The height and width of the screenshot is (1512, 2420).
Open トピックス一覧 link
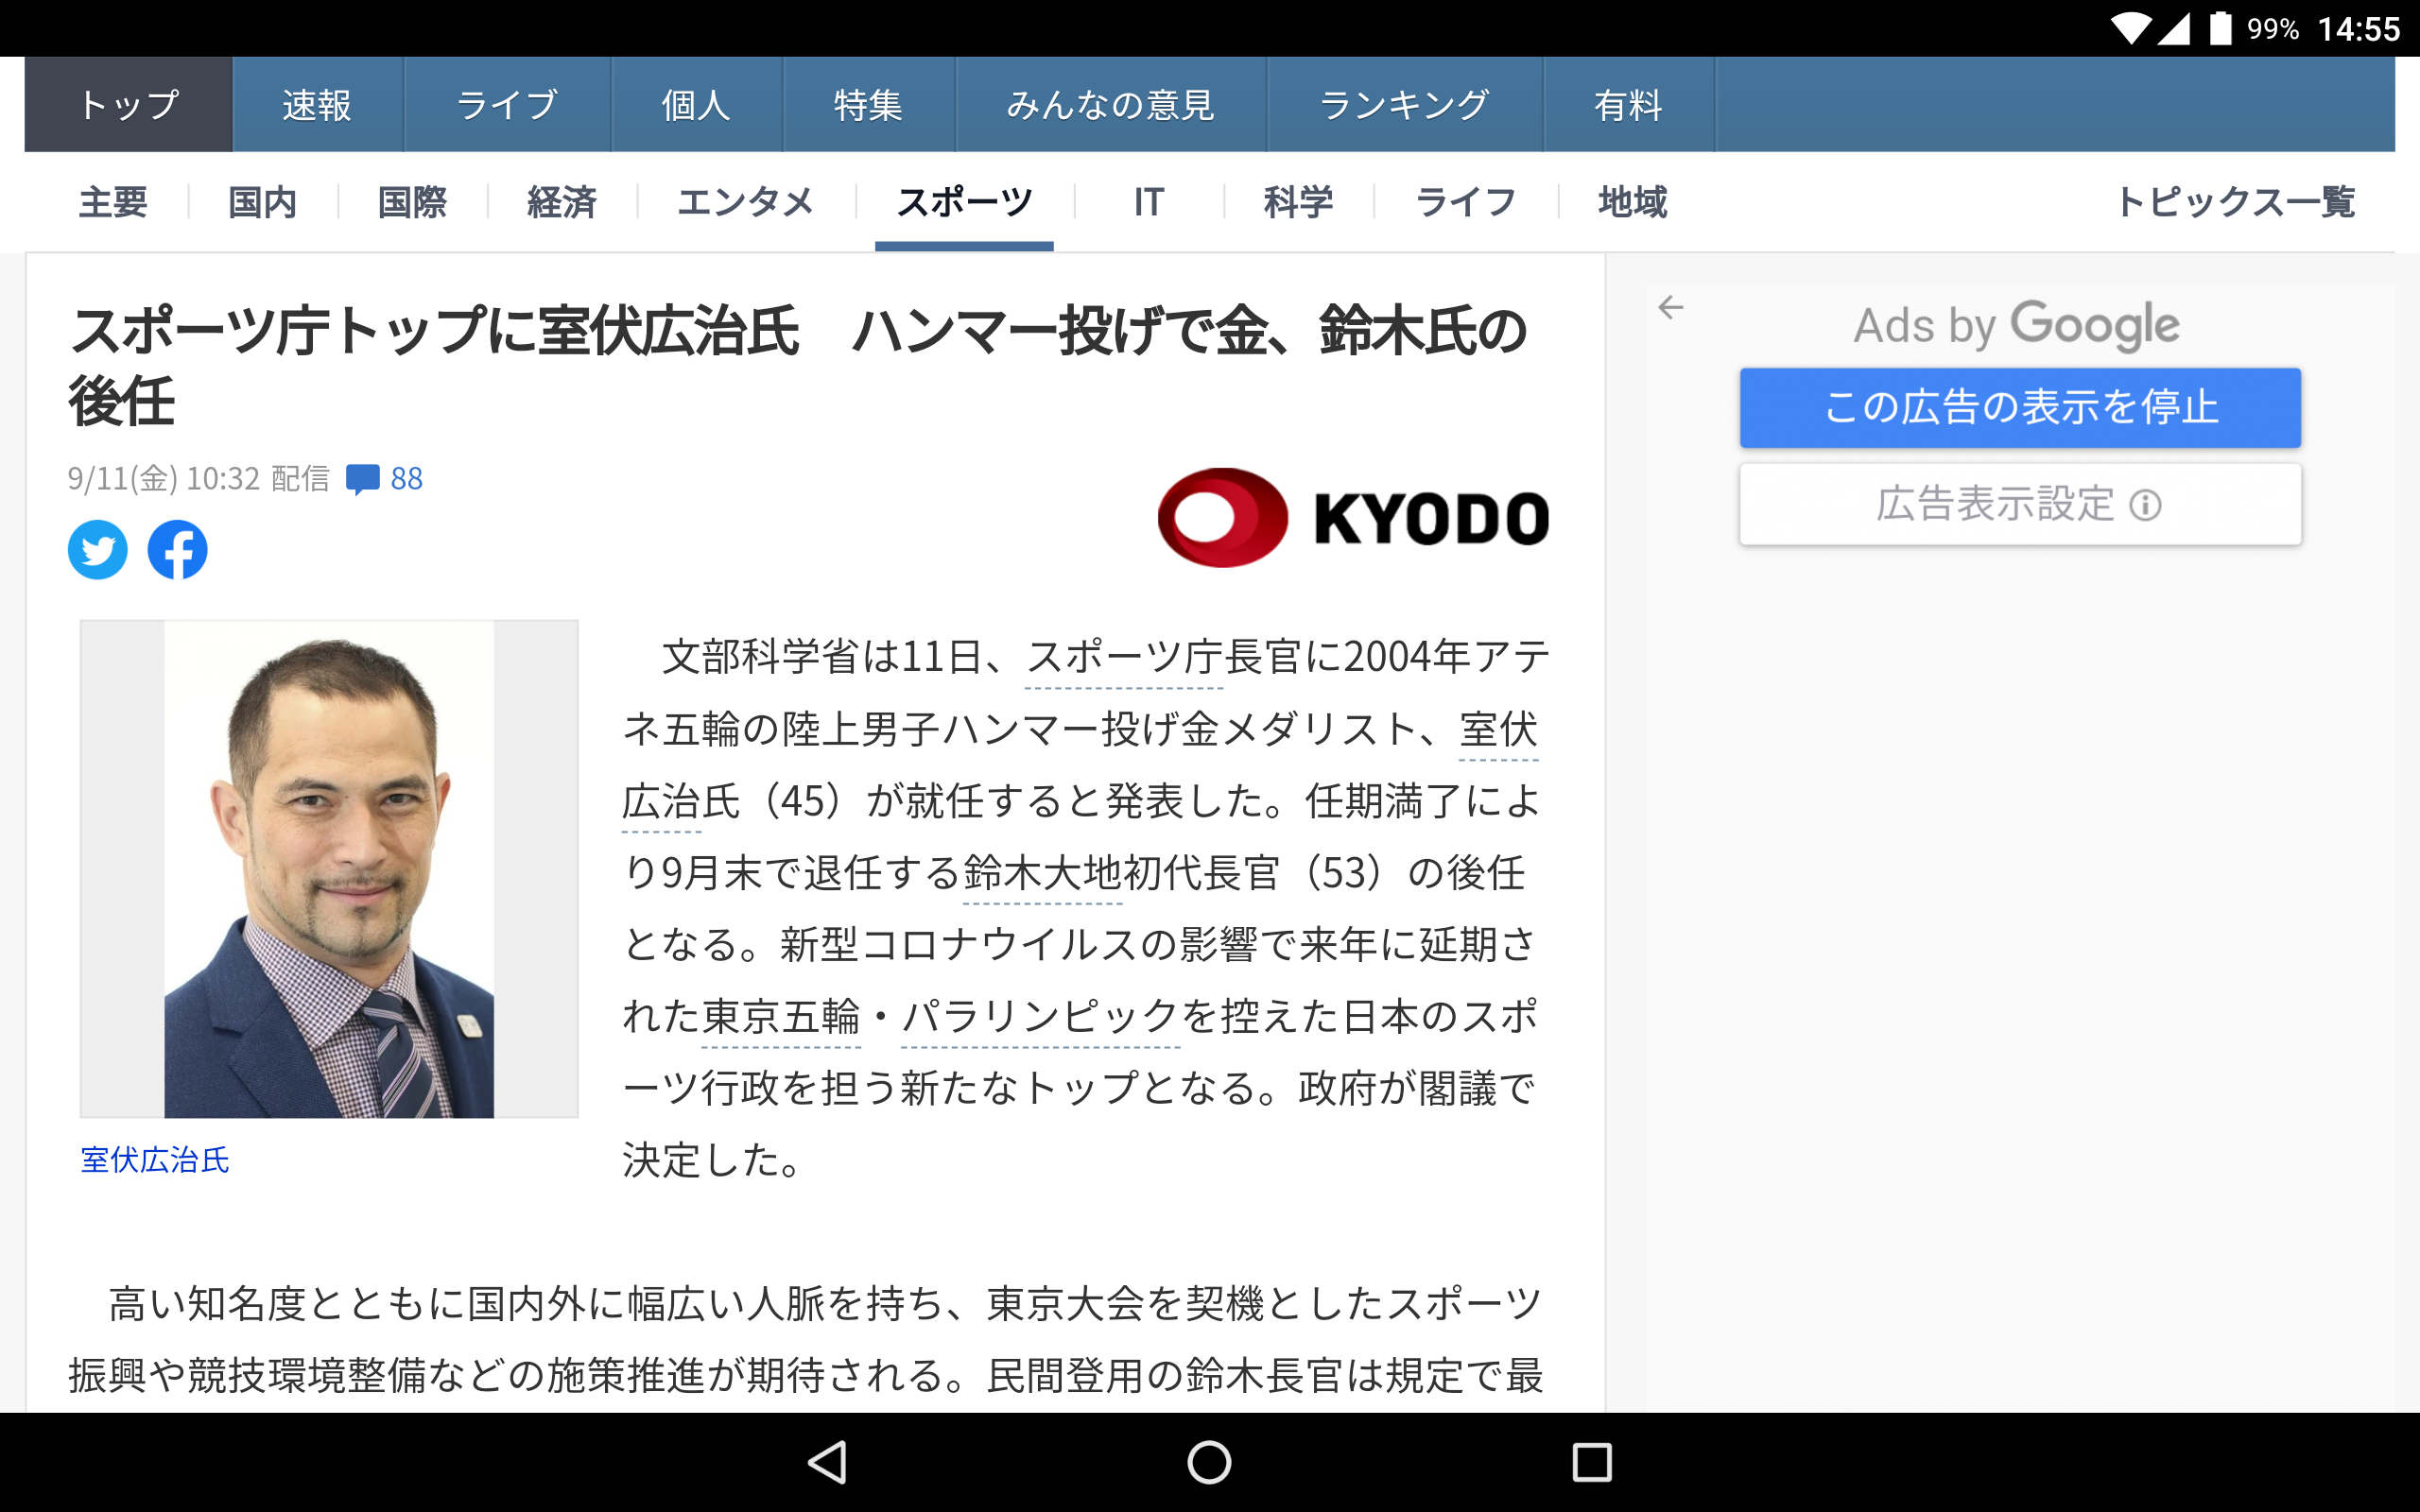pos(2235,202)
